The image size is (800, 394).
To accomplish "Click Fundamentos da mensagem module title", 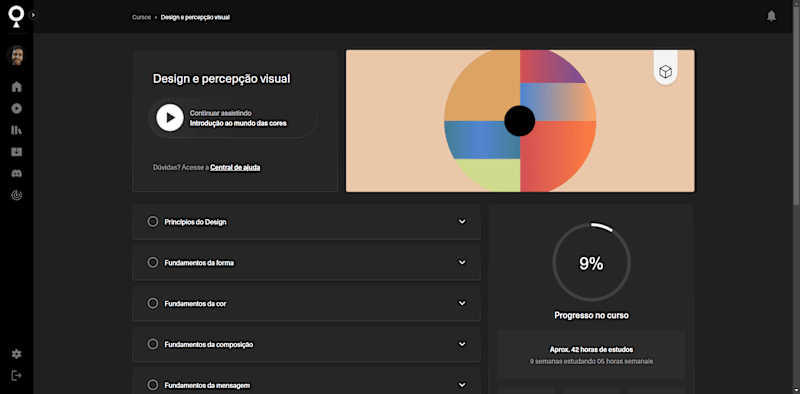I will coord(207,385).
